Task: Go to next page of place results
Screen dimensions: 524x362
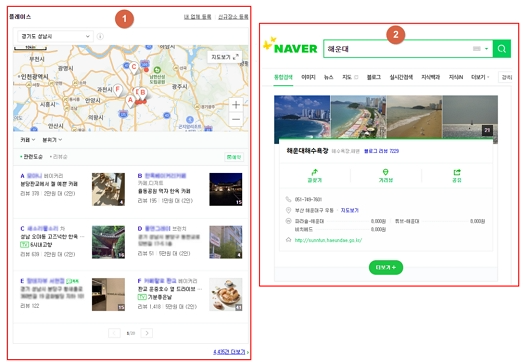Action: coord(147,333)
